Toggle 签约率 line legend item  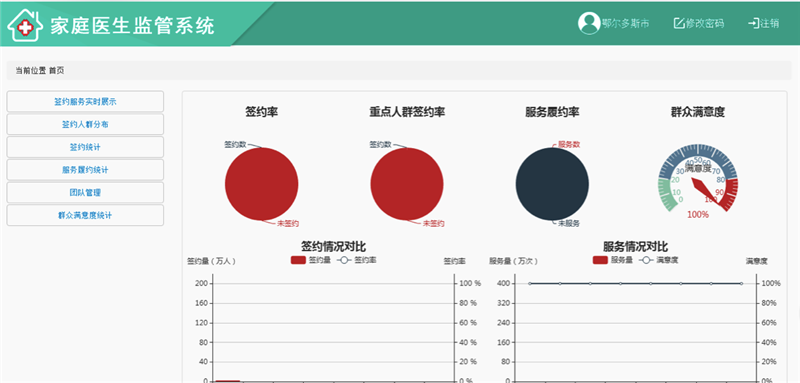[358, 260]
